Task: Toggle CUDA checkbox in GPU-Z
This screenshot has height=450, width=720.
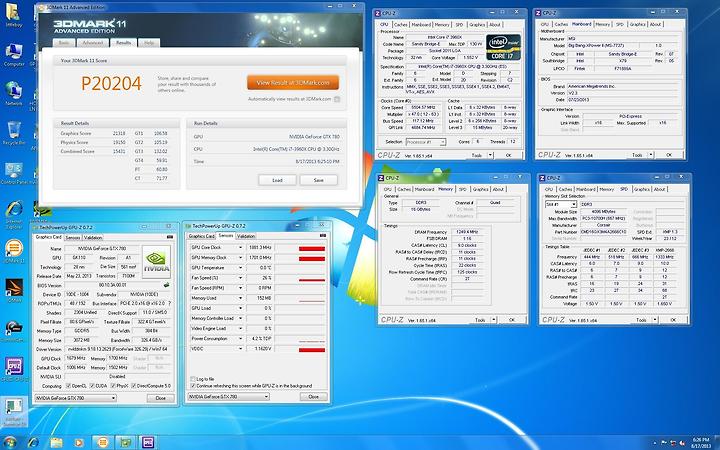Action: pos(92,386)
